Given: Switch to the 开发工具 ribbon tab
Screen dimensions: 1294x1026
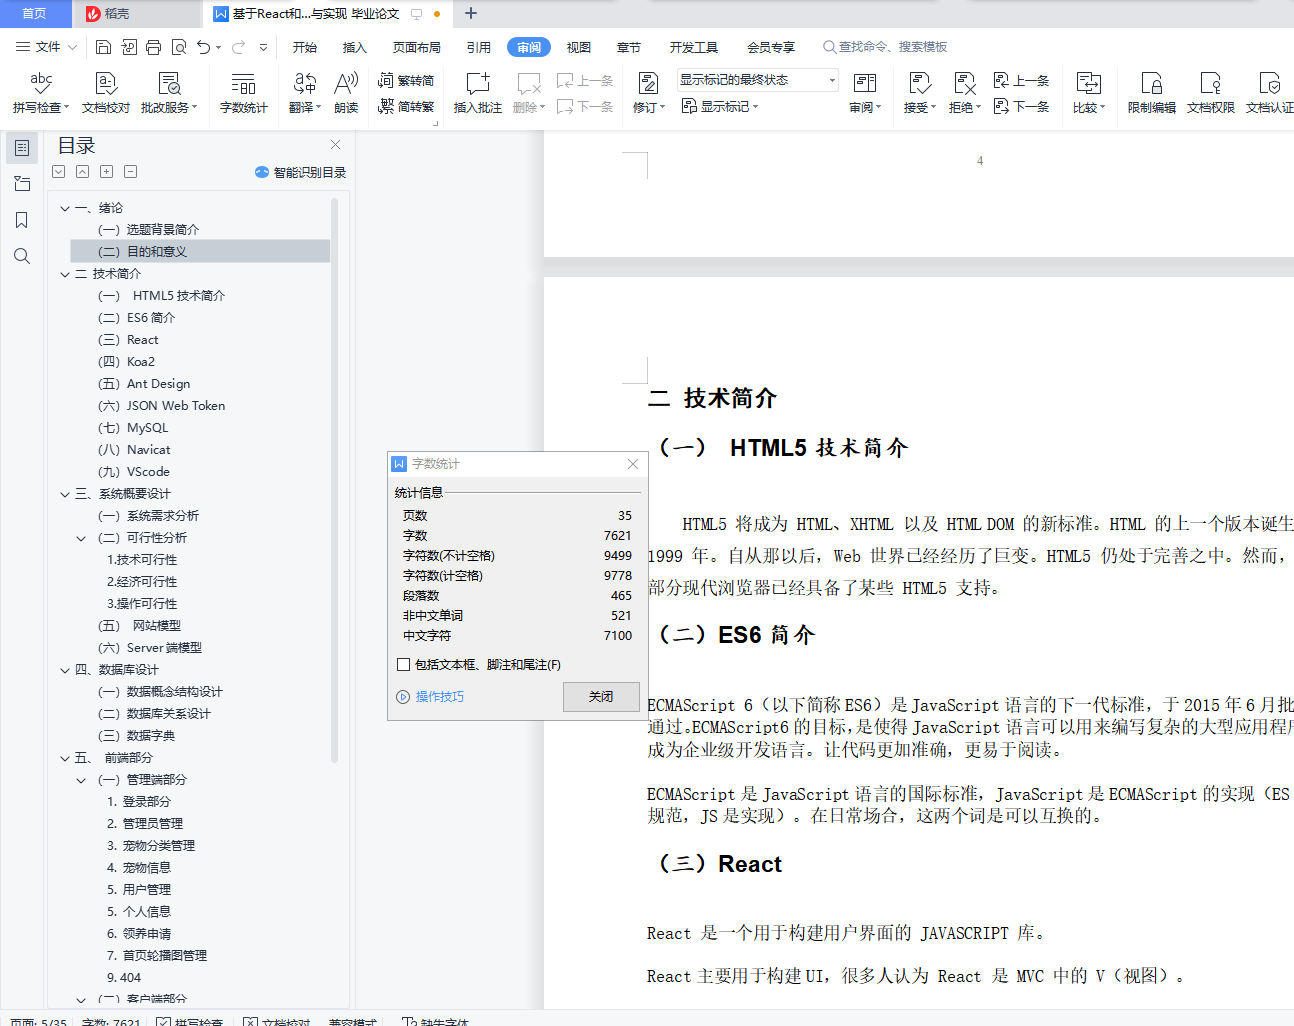Looking at the screenshot, I should click(x=694, y=47).
